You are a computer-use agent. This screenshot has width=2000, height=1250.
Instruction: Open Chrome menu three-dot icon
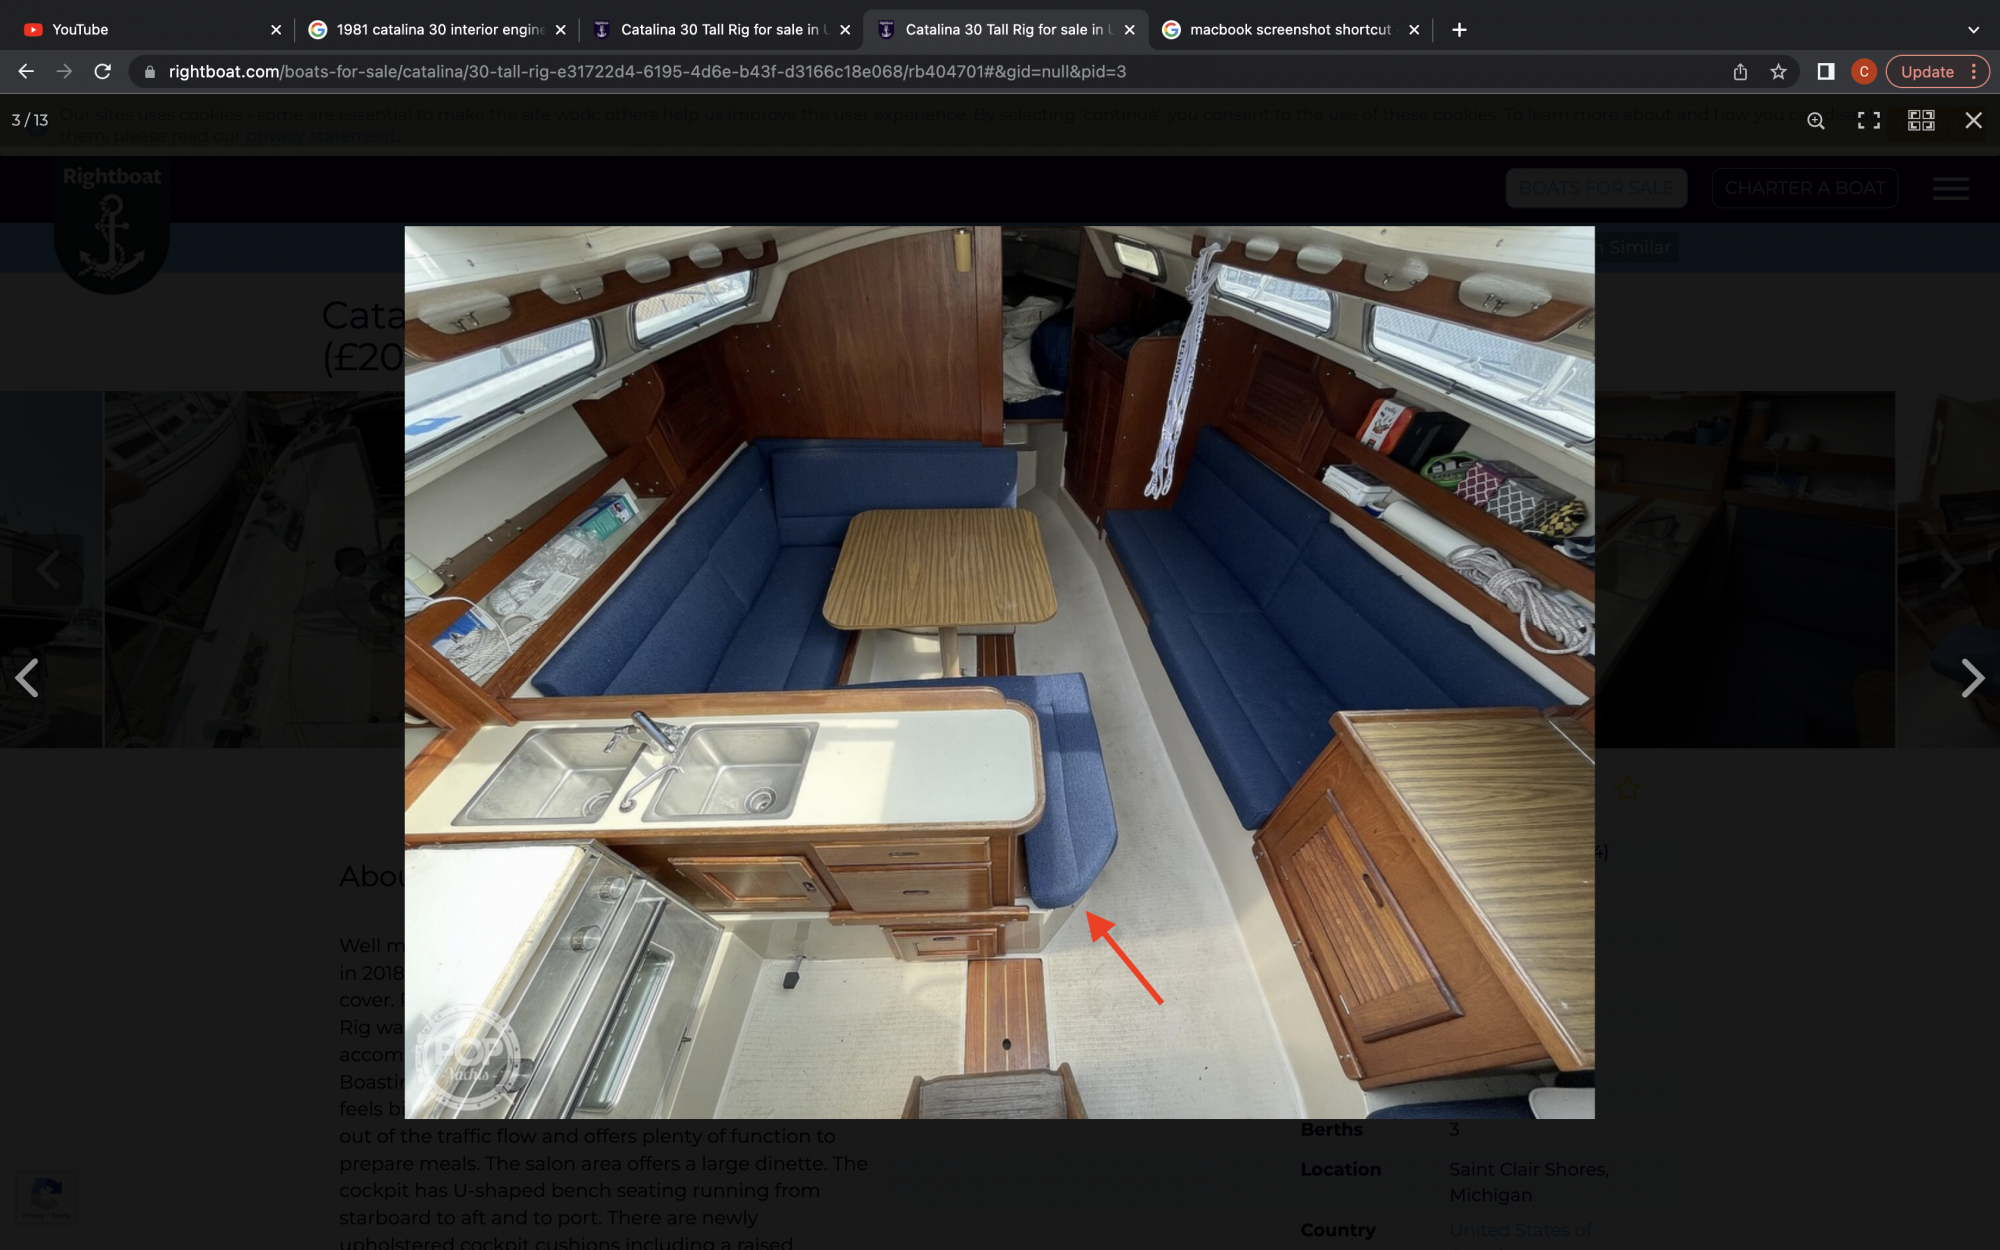tap(1973, 72)
